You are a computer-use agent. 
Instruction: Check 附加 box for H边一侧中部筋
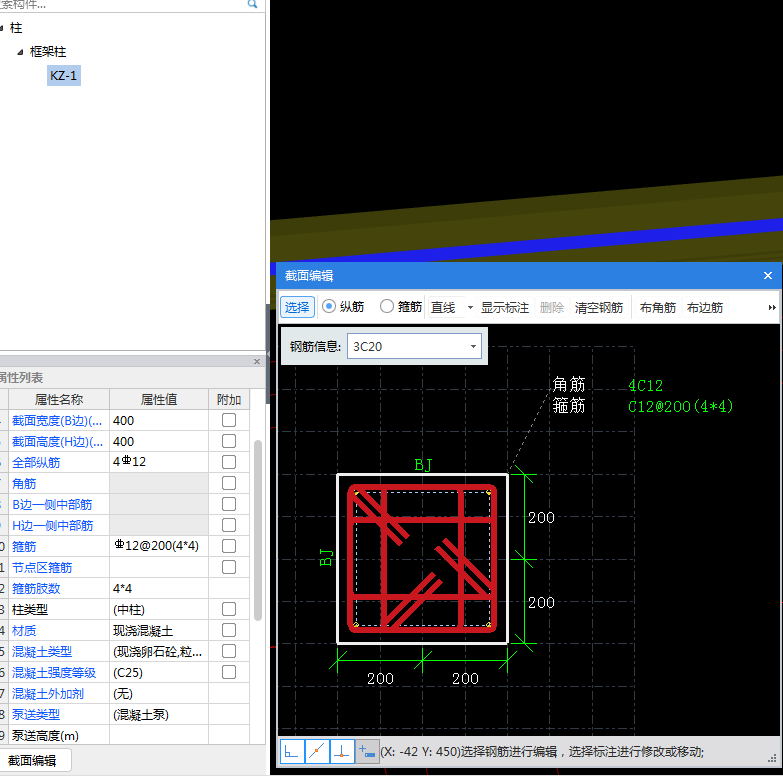(x=229, y=525)
